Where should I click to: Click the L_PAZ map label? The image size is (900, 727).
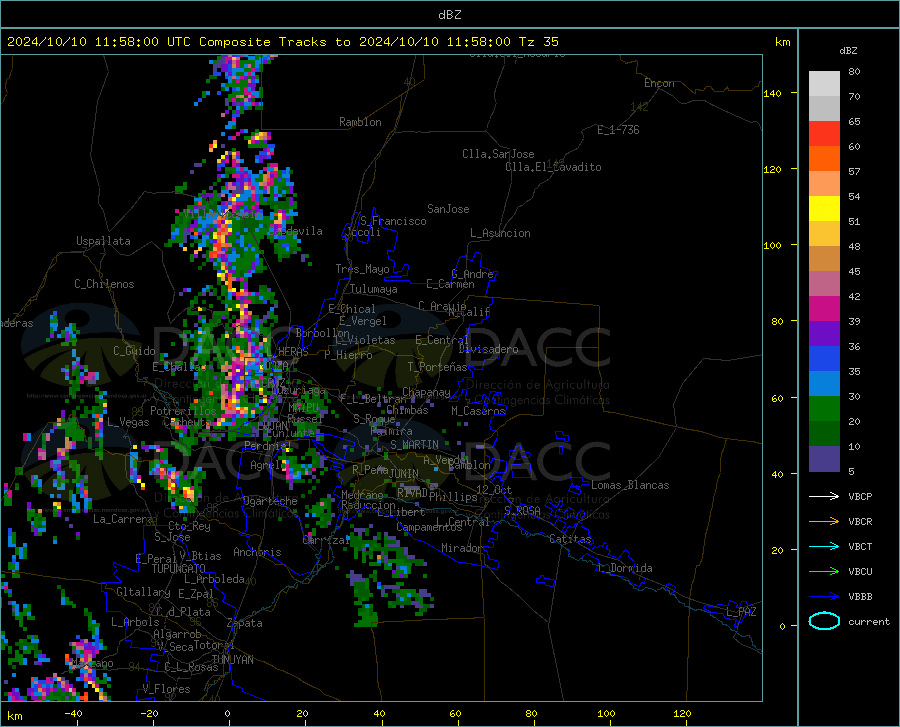741,612
